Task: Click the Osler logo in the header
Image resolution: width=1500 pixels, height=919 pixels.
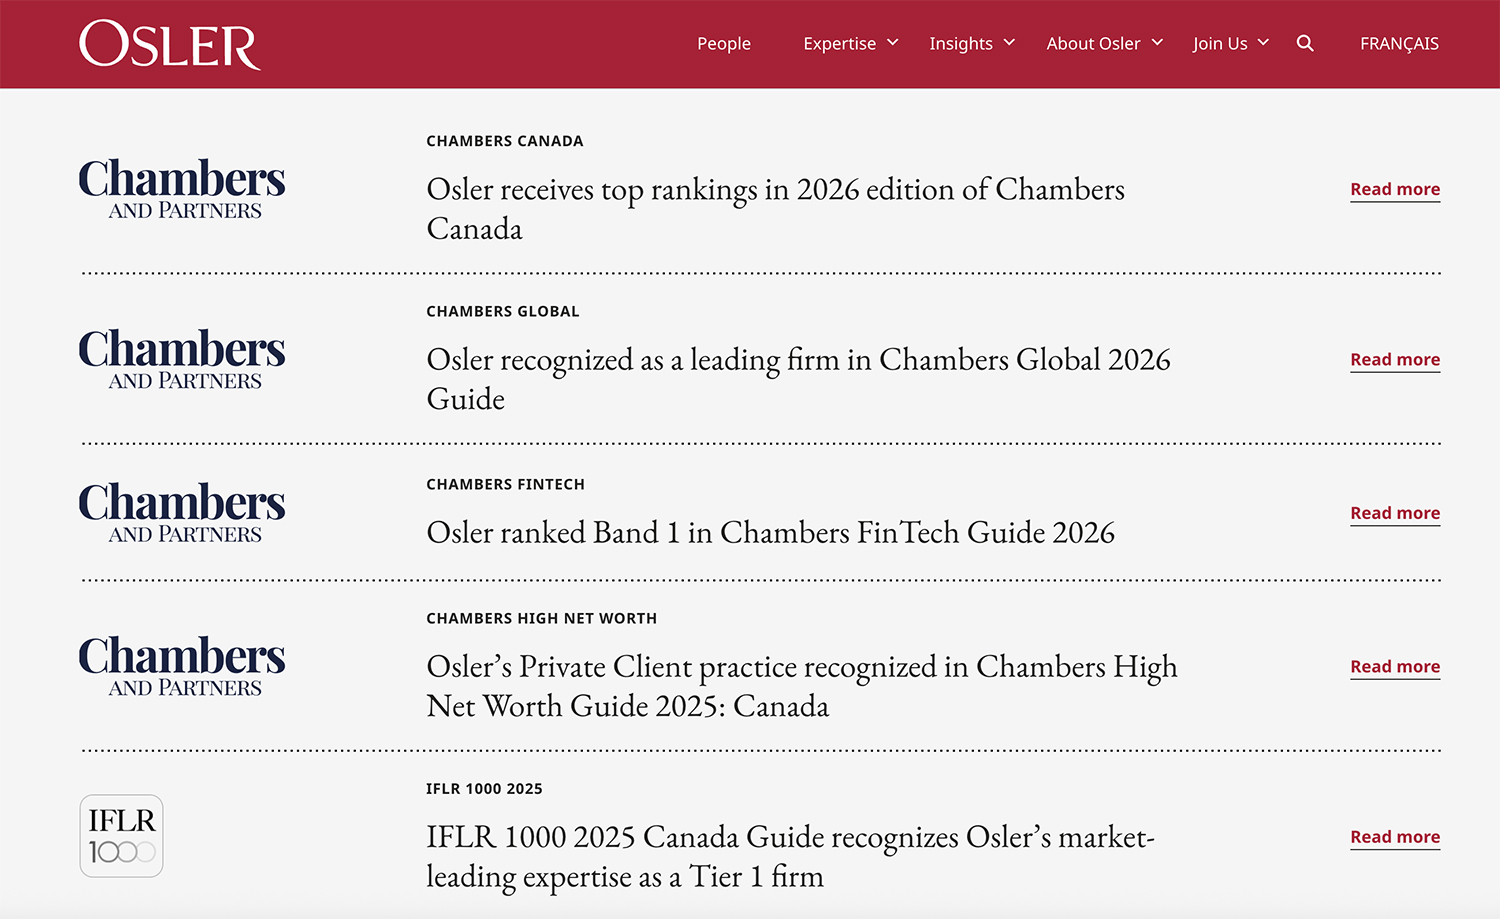Action: pos(169,44)
